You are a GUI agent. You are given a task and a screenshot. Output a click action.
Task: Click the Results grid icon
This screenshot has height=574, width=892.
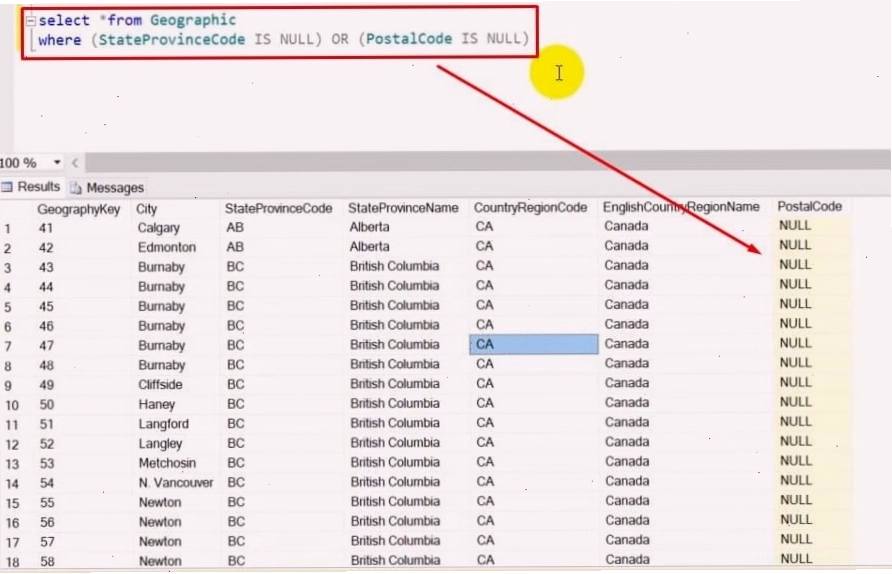[7, 187]
